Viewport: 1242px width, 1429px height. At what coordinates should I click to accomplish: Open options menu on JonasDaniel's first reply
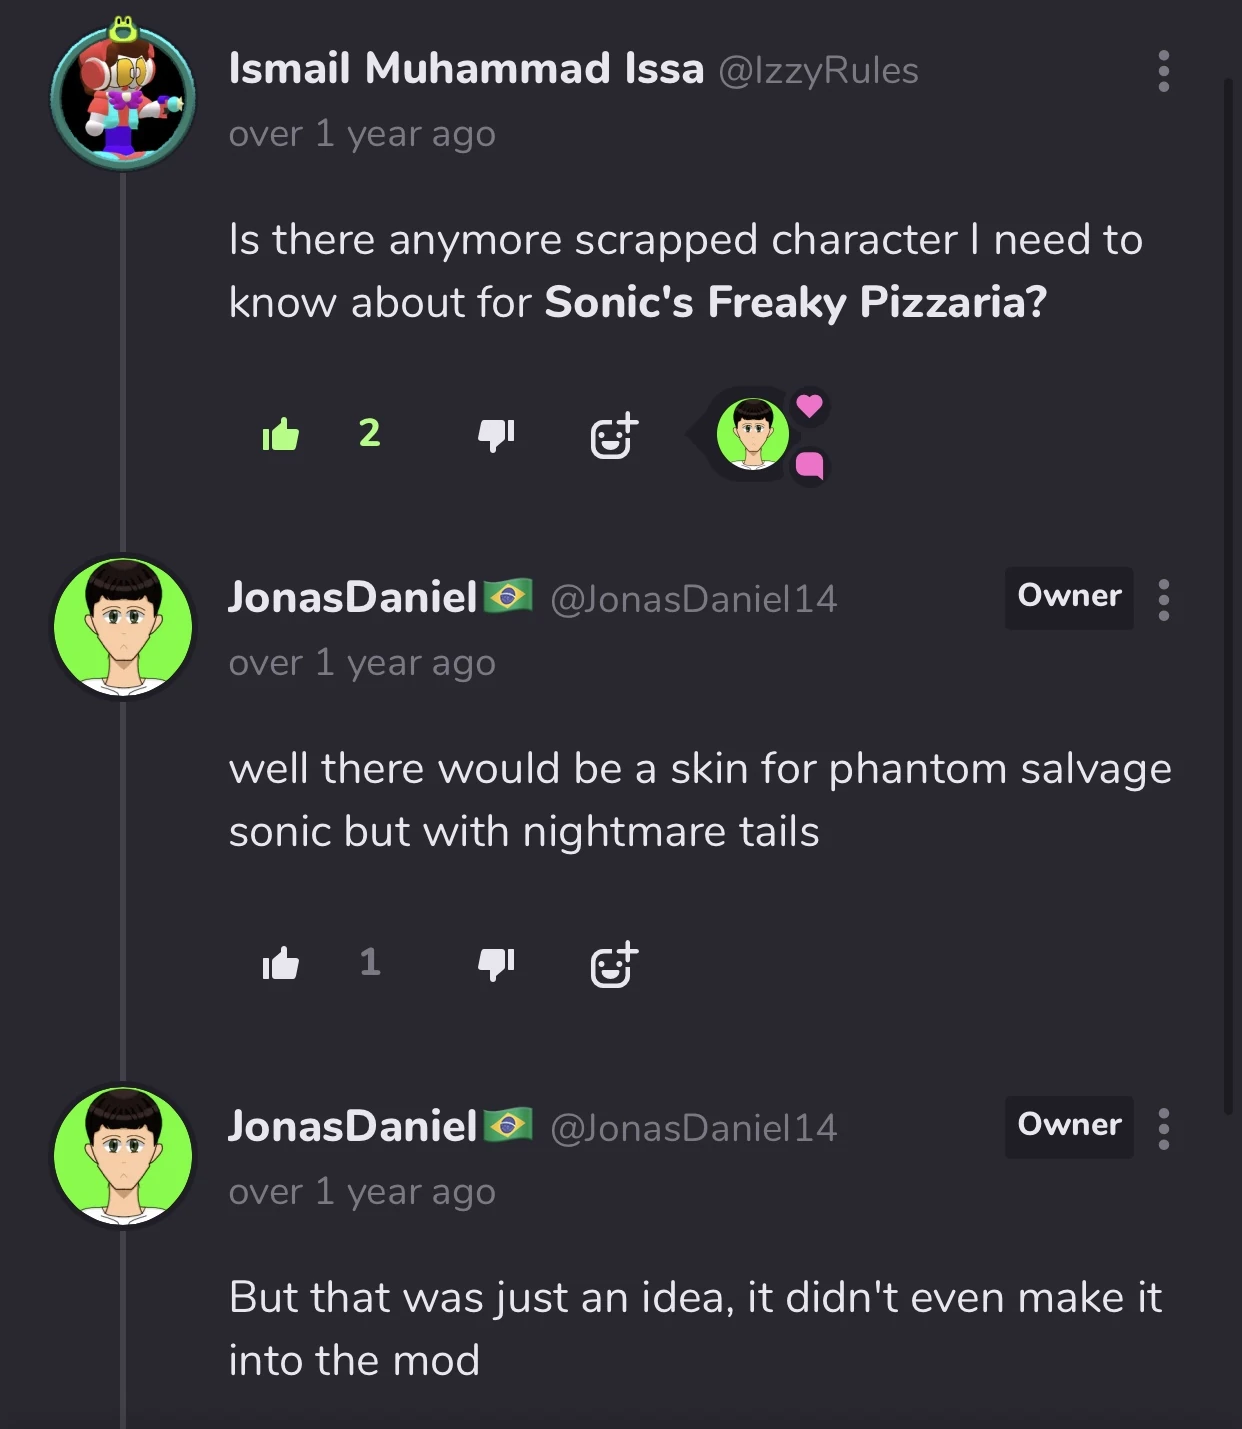[1163, 599]
